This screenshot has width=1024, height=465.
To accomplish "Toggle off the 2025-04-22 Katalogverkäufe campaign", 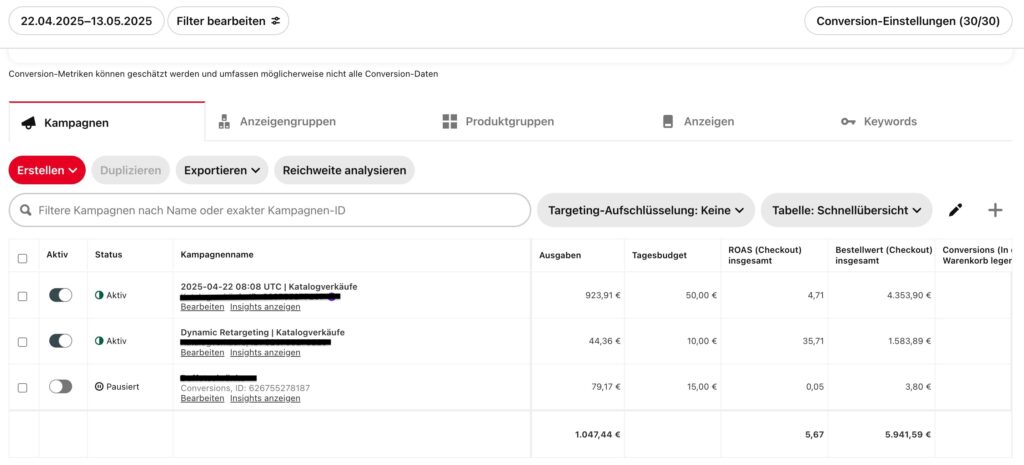I will [x=61, y=295].
